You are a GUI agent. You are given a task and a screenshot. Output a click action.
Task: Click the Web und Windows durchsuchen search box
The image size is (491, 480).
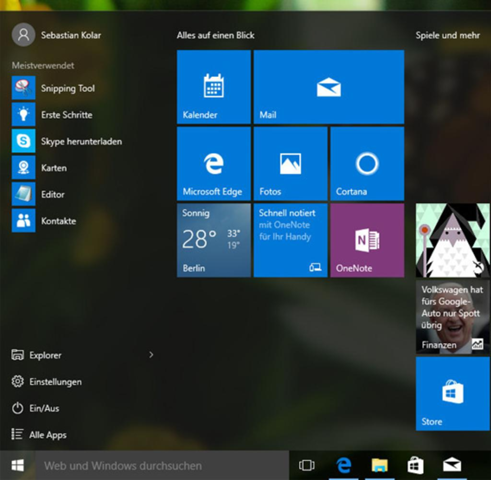click(162, 465)
